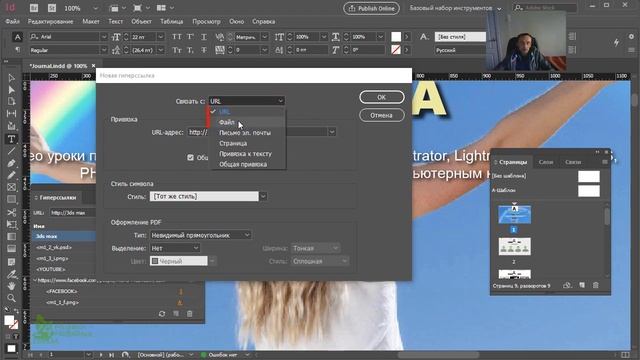This screenshot has height=360, width=640.
Task: Click the paragraph formatting controls icon
Action: 17,50
